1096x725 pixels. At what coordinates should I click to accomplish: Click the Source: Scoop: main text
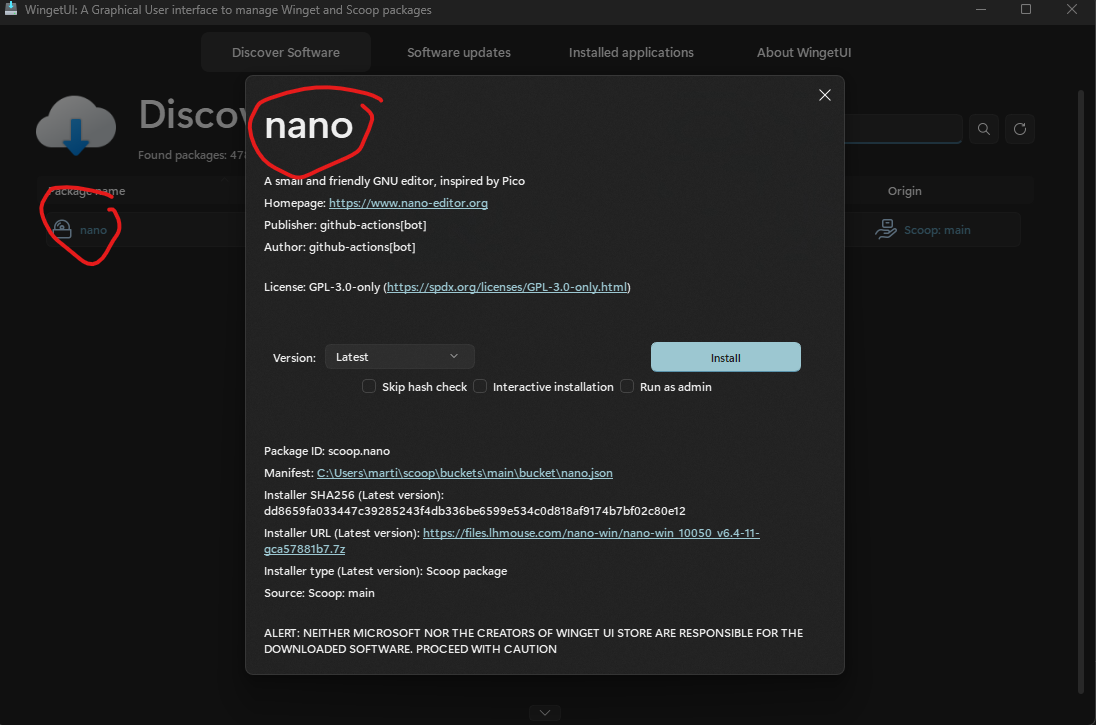(x=319, y=593)
